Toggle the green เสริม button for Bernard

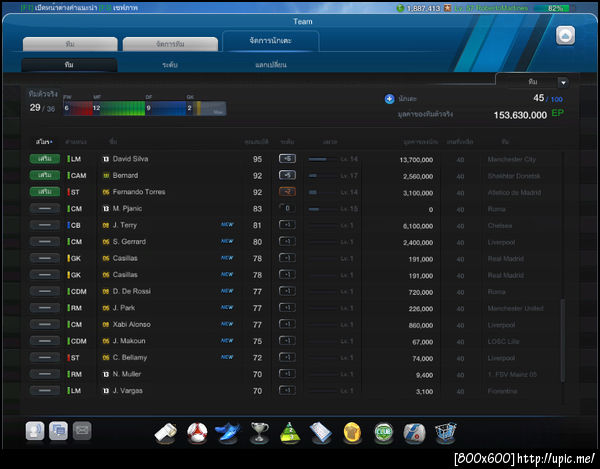45,175
